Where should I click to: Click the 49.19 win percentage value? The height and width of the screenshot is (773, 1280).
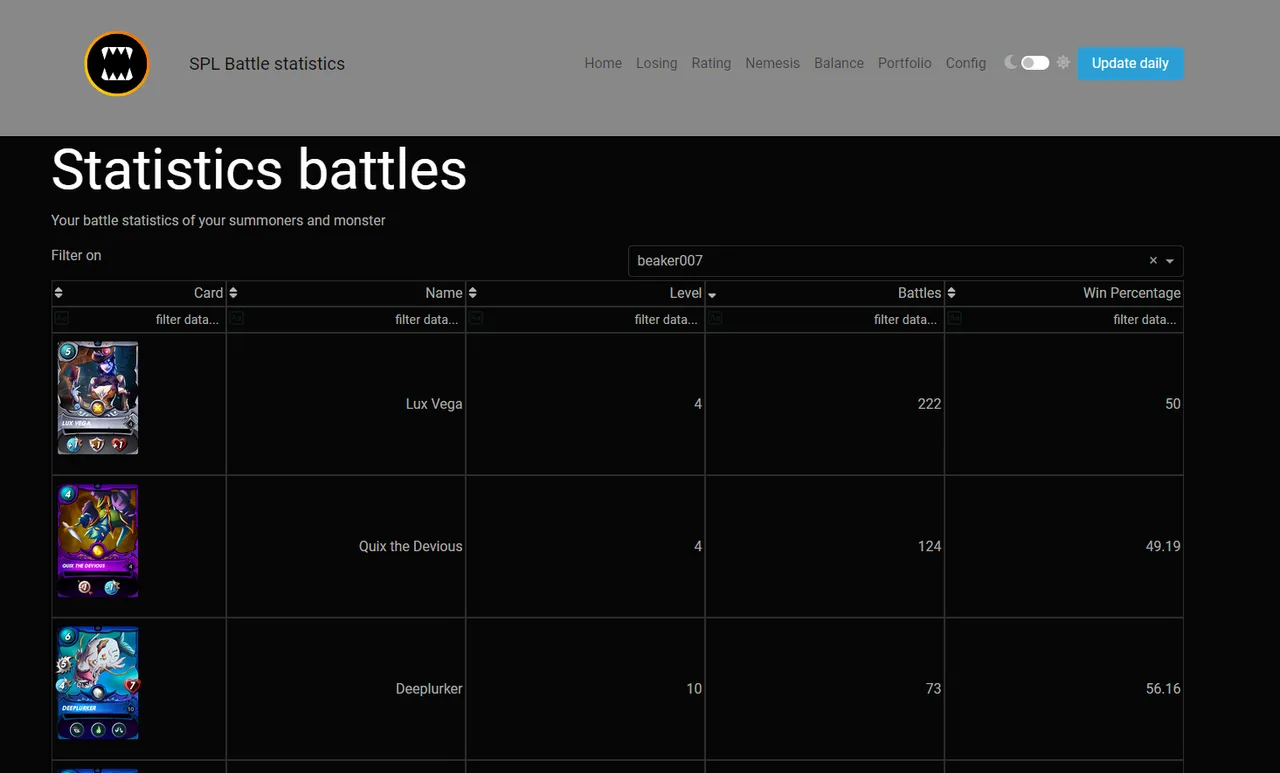tap(1163, 546)
